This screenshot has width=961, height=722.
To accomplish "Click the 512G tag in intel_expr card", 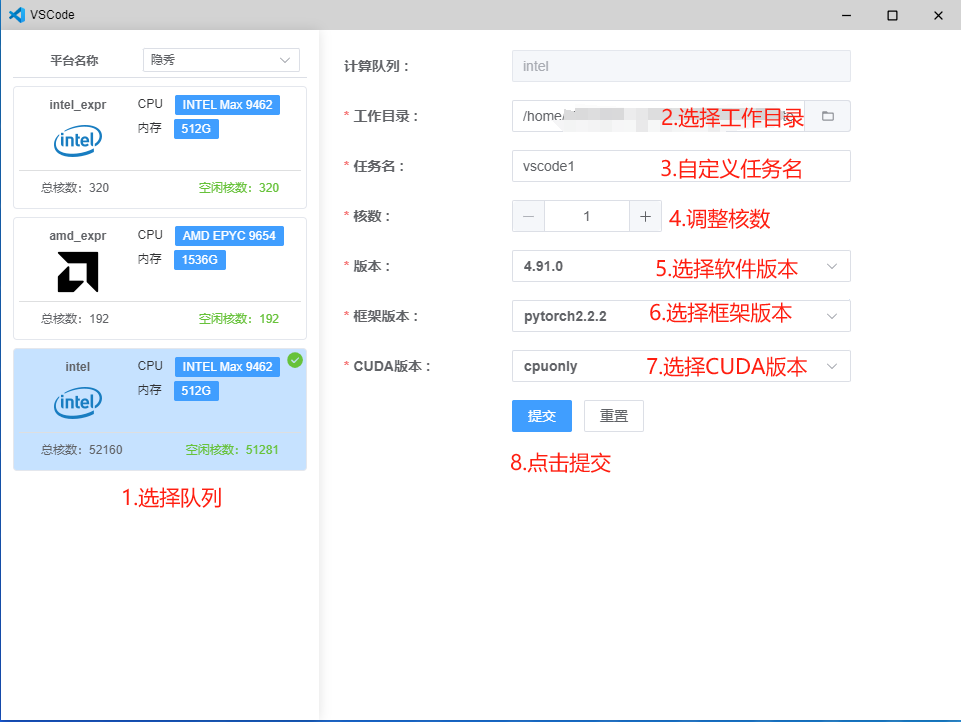I will point(196,129).
